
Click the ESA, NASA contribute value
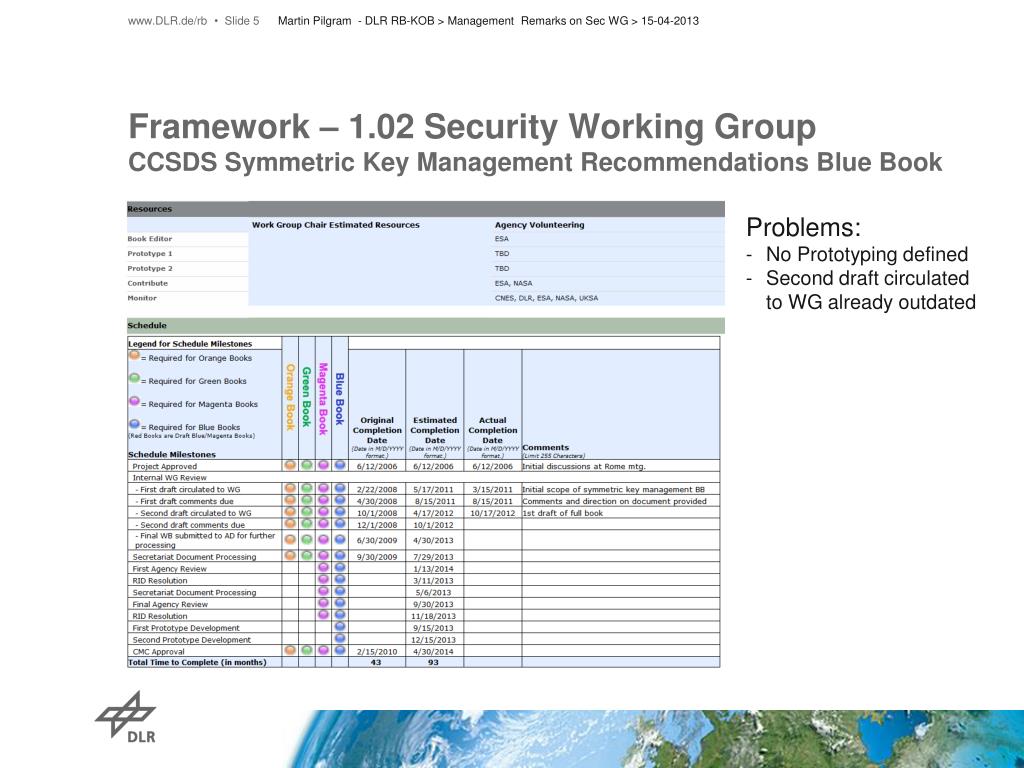(513, 283)
